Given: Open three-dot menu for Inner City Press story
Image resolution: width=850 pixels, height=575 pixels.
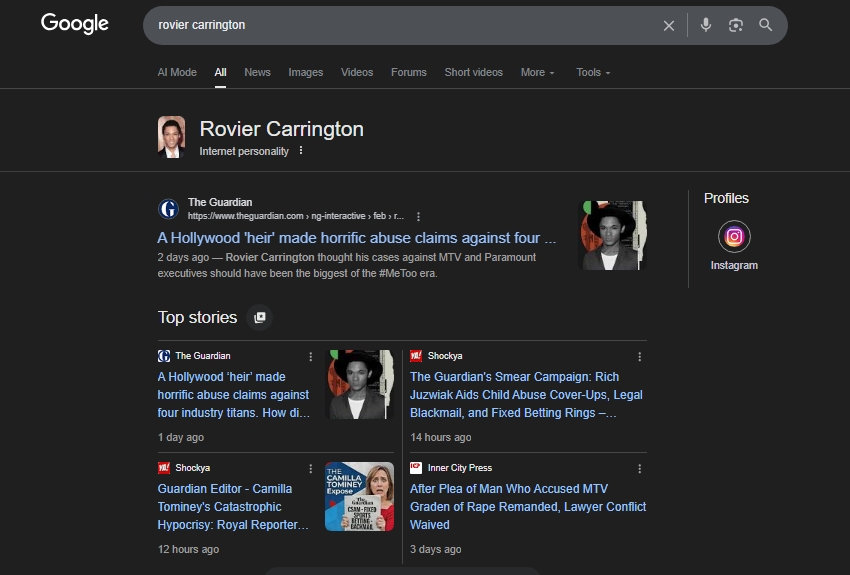Looking at the screenshot, I should pos(640,468).
